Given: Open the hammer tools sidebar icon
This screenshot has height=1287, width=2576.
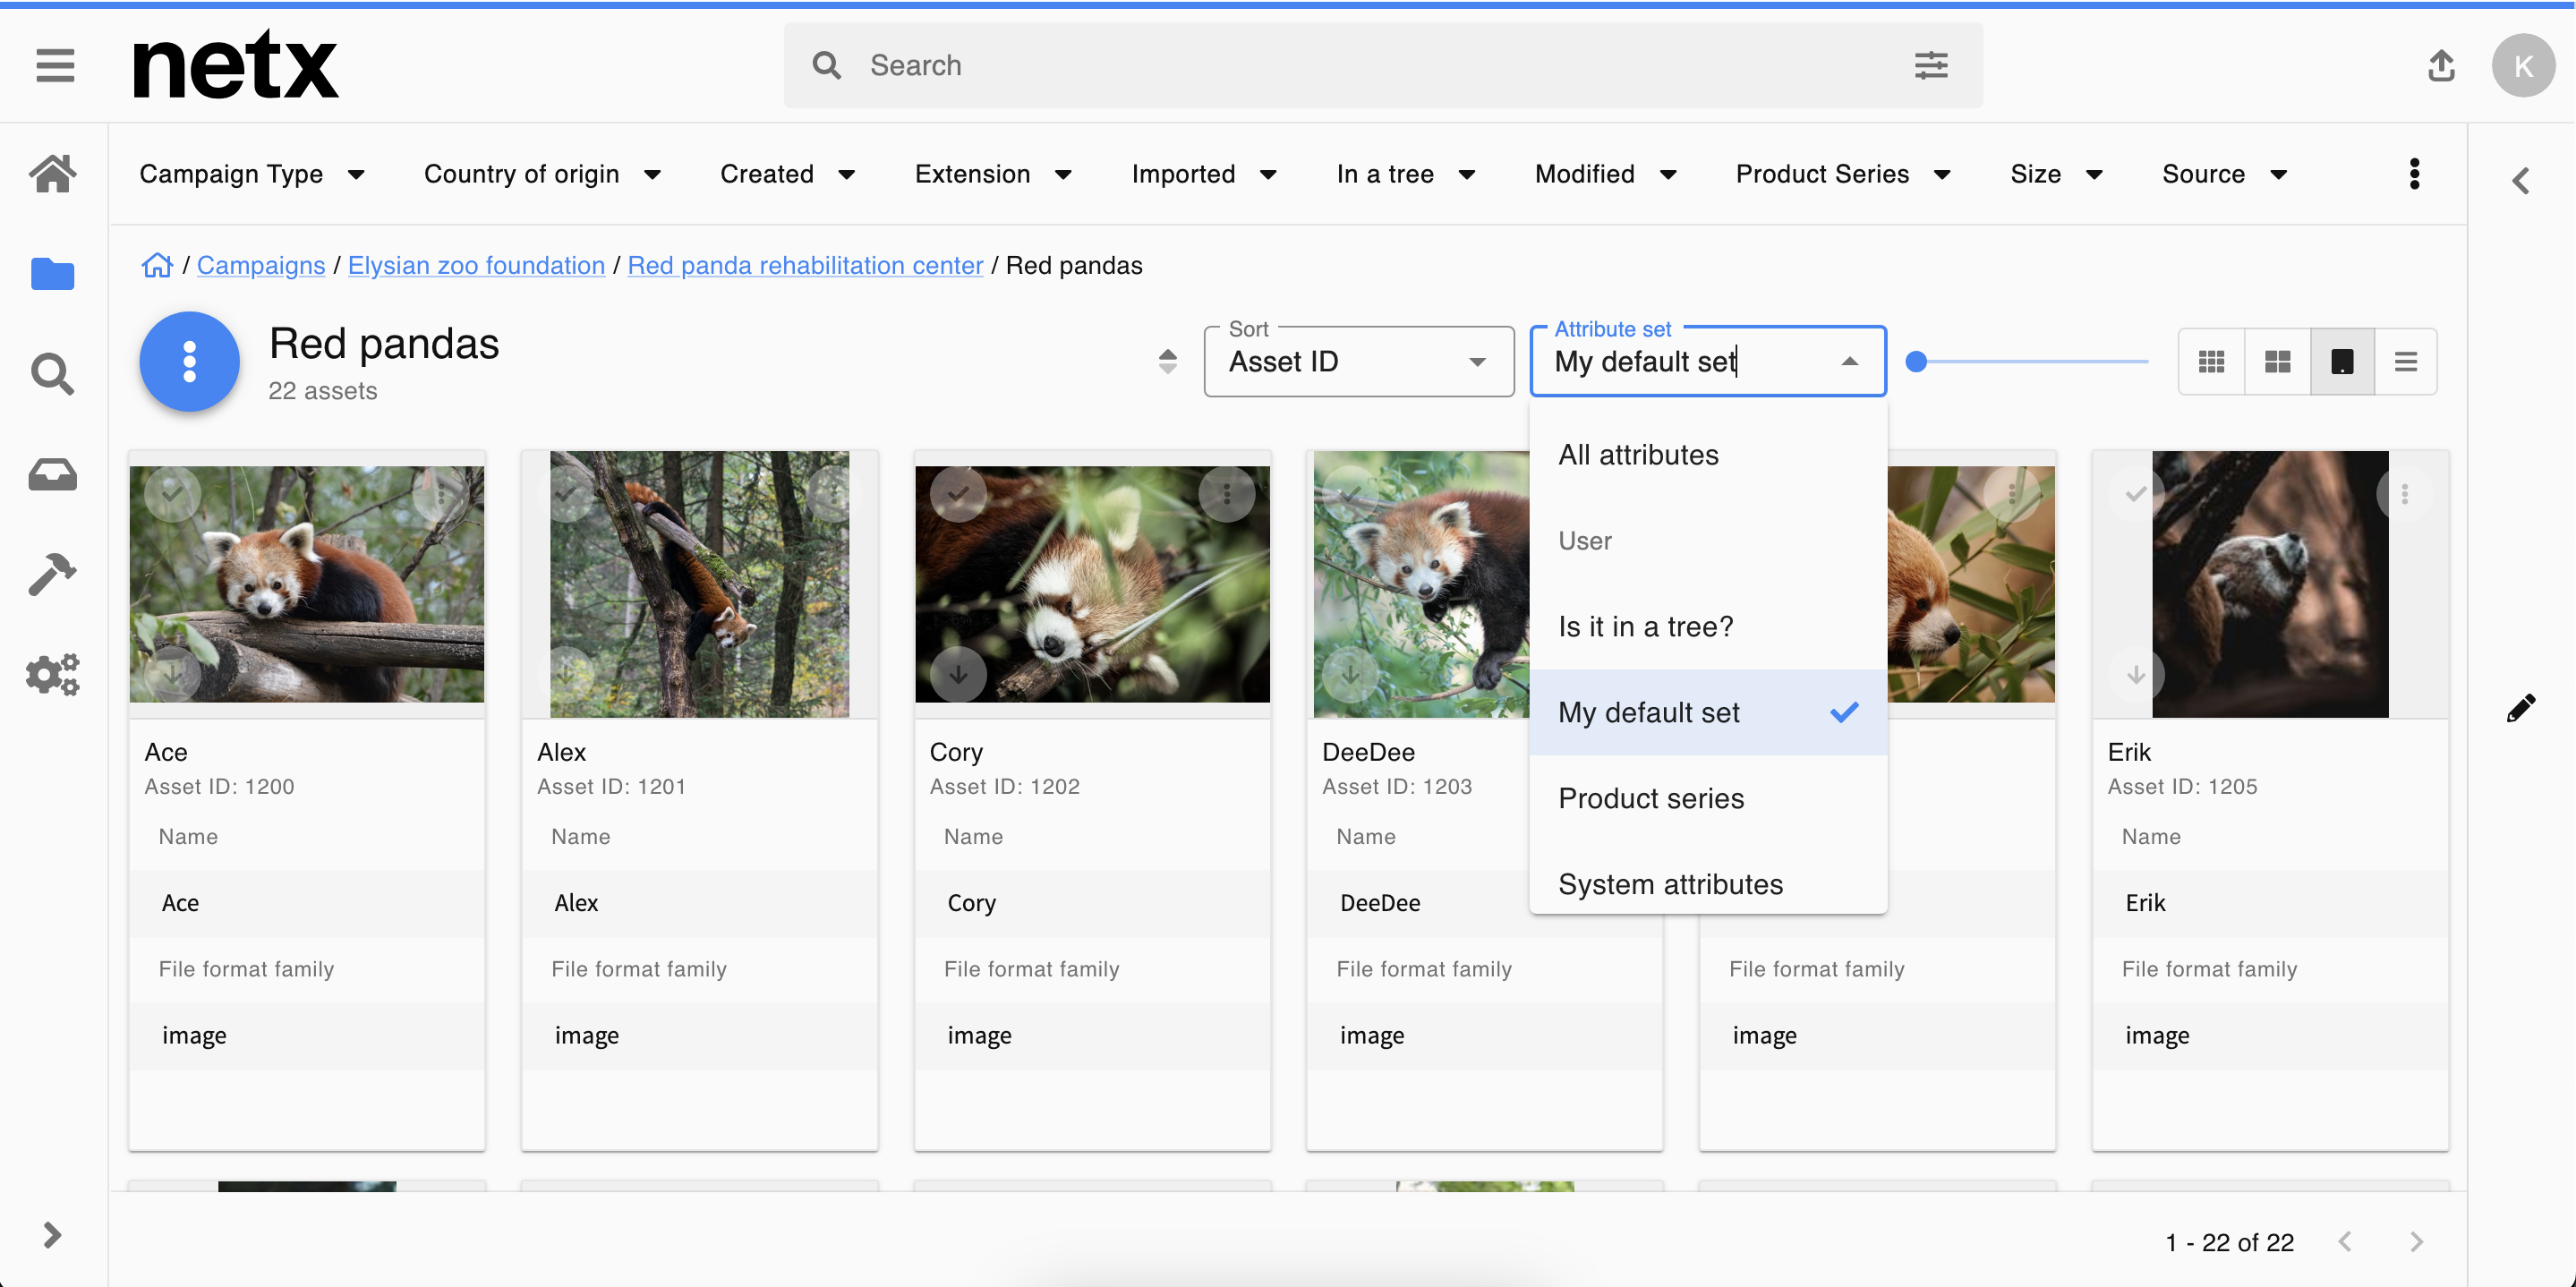Looking at the screenshot, I should click(x=53, y=574).
